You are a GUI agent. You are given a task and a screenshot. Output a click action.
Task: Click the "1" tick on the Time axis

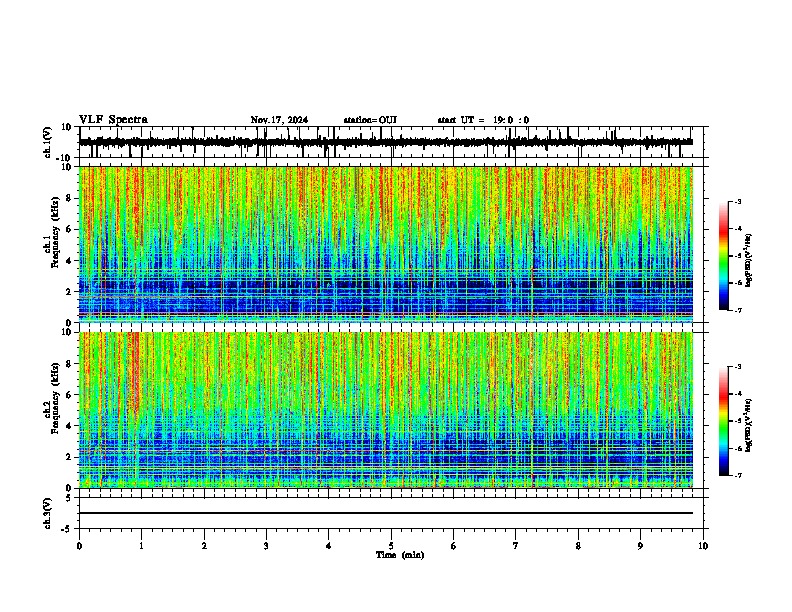pos(141,546)
